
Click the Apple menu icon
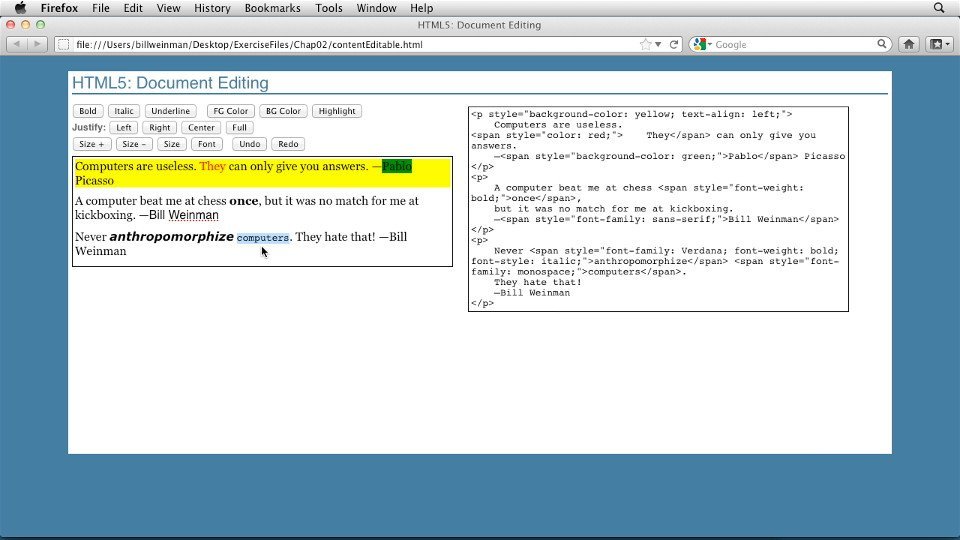click(20, 8)
